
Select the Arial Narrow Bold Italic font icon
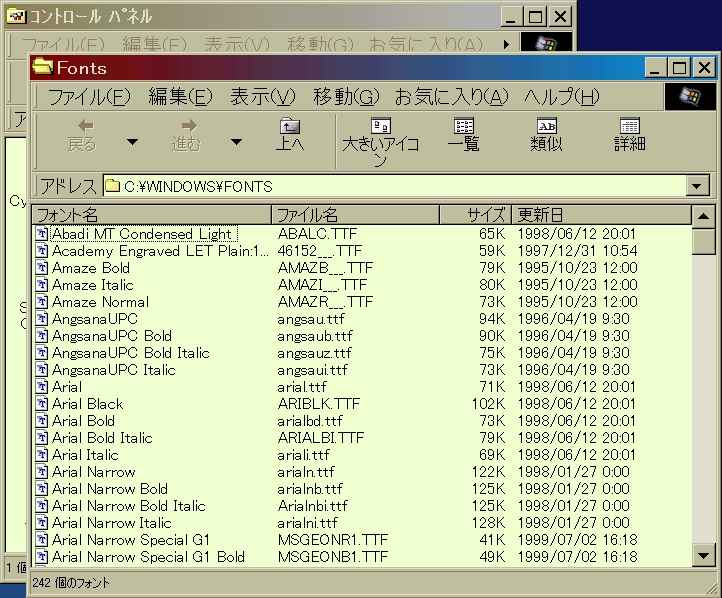pos(42,506)
